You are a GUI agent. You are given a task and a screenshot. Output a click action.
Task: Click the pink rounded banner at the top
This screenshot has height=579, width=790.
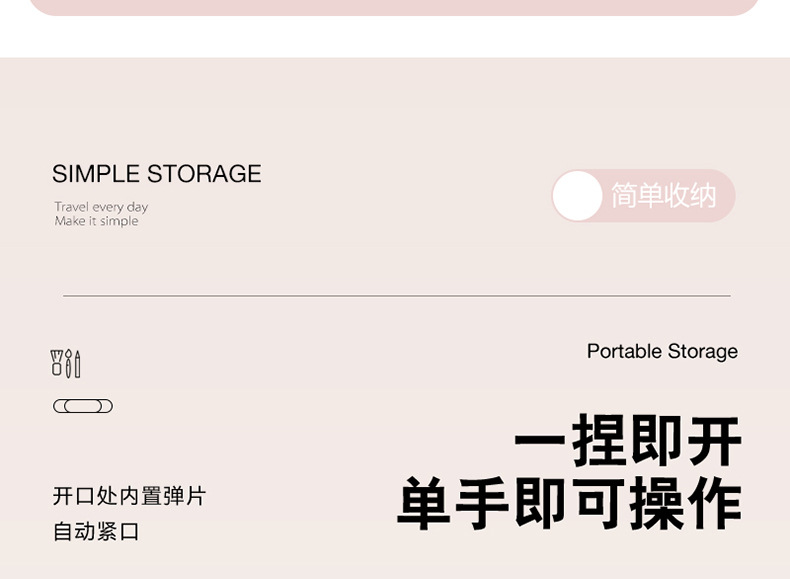tap(395, 7)
